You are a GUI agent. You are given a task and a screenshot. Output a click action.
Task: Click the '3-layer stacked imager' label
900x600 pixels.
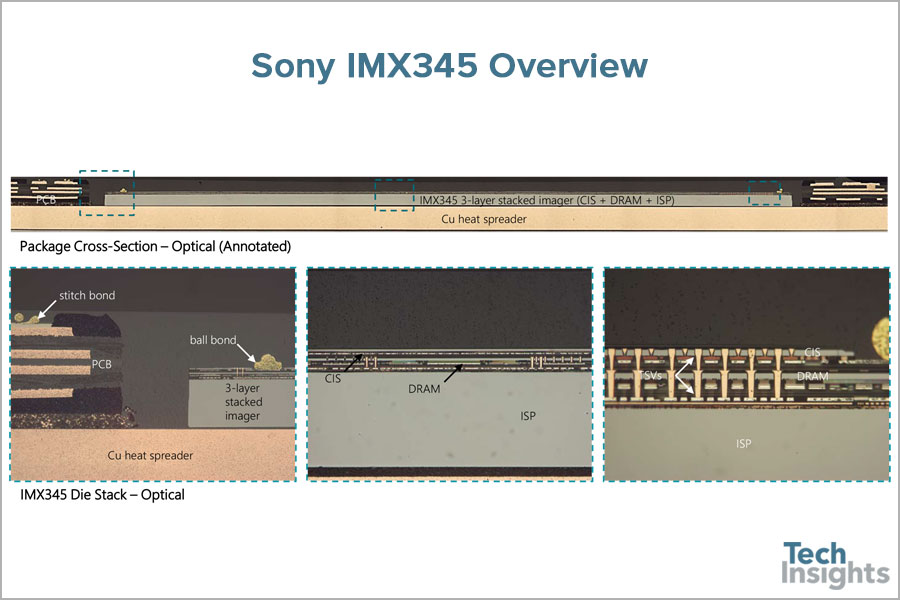coord(243,402)
